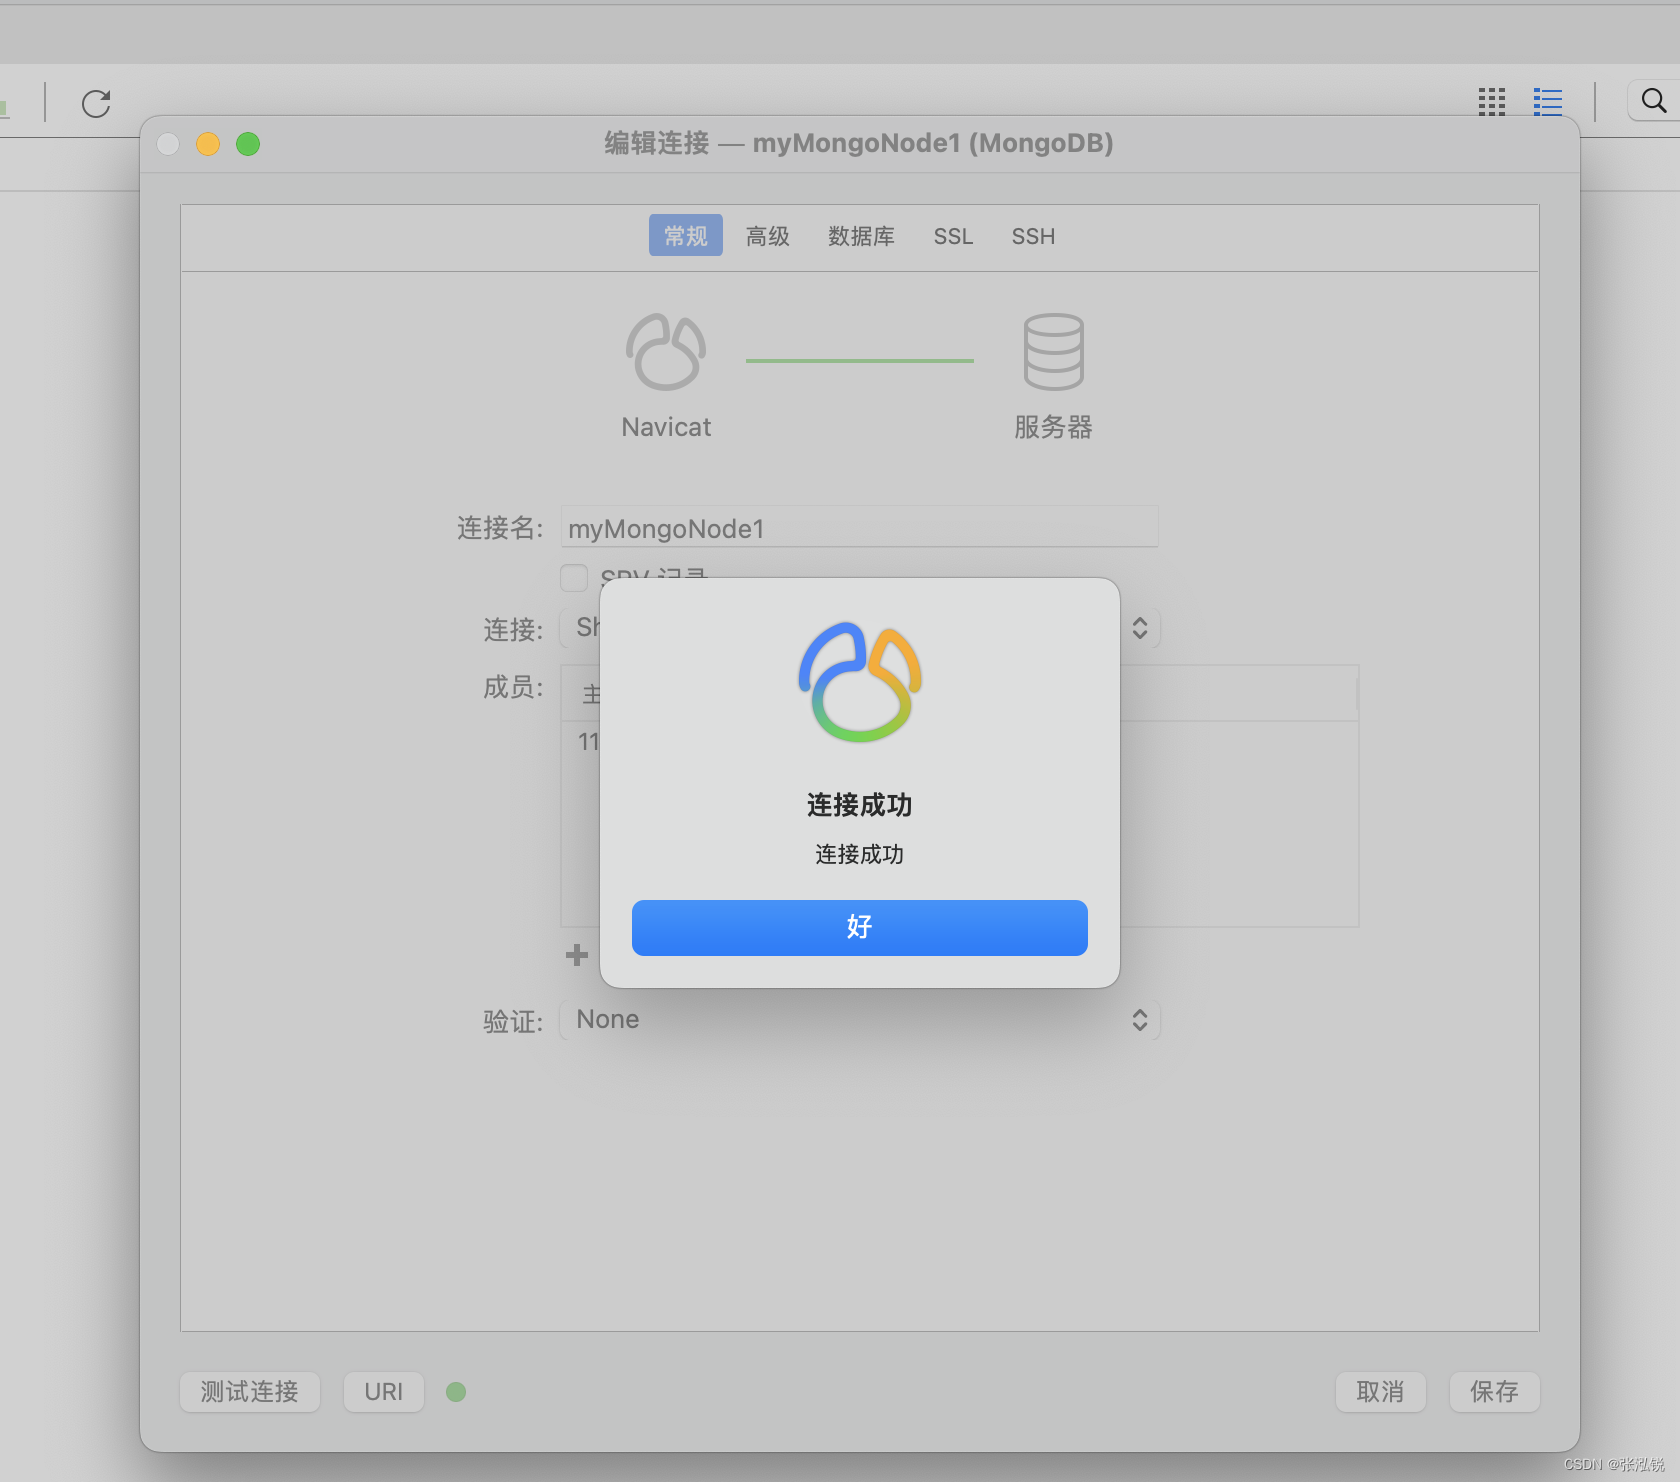Click the plus icon to add member

tap(577, 955)
